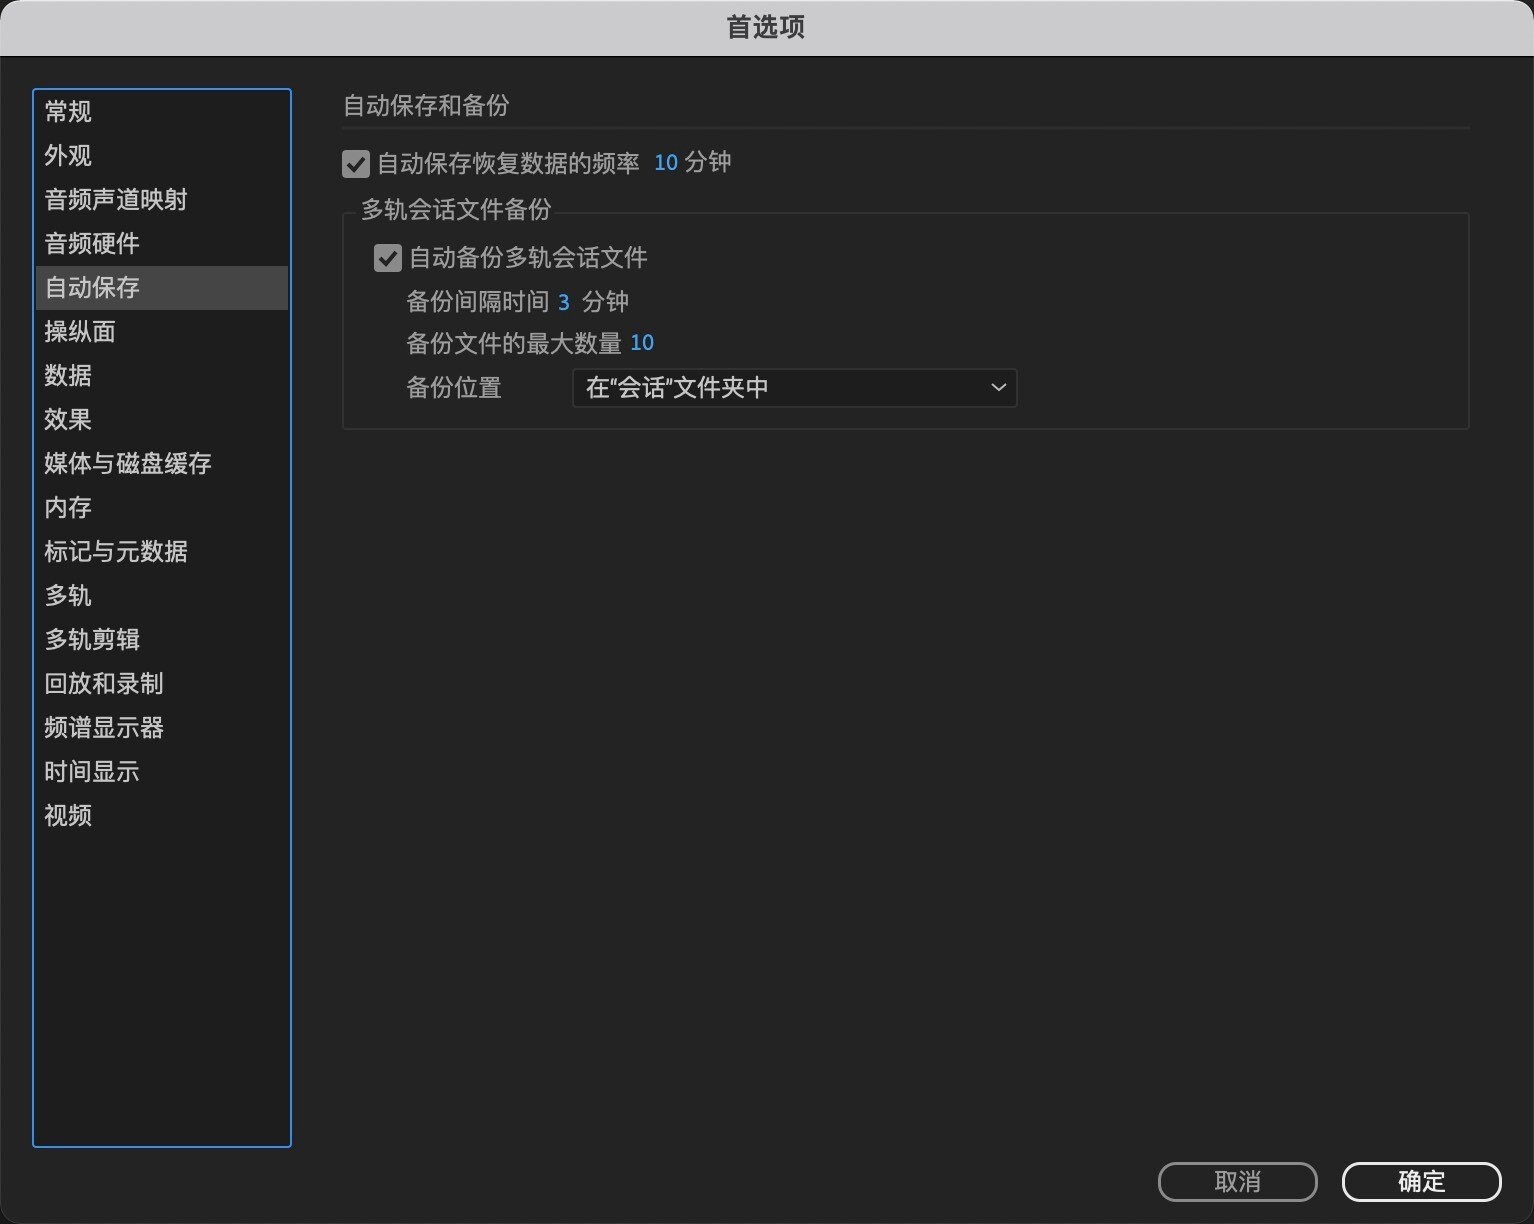Uncheck 自动备份多轨会话文件

tap(388, 258)
